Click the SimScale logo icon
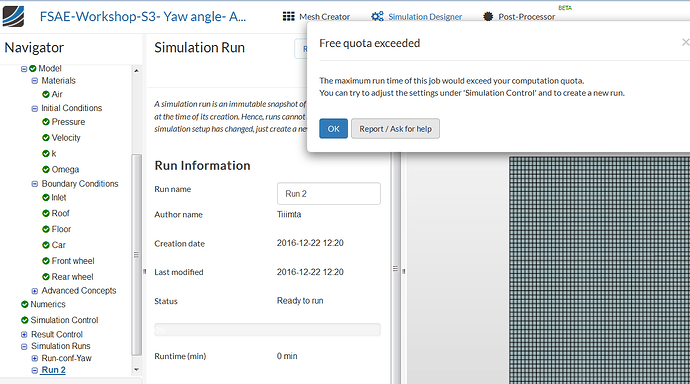The height and width of the screenshot is (384, 690). coord(13,16)
